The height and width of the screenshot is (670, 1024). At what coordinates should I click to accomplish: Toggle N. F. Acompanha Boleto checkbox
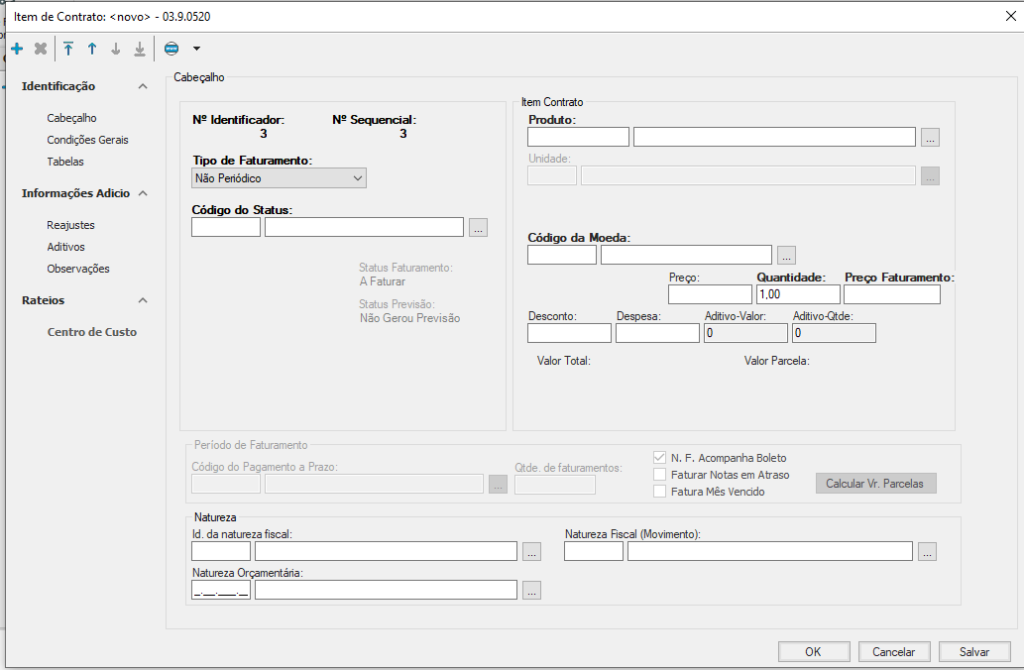(x=659, y=458)
